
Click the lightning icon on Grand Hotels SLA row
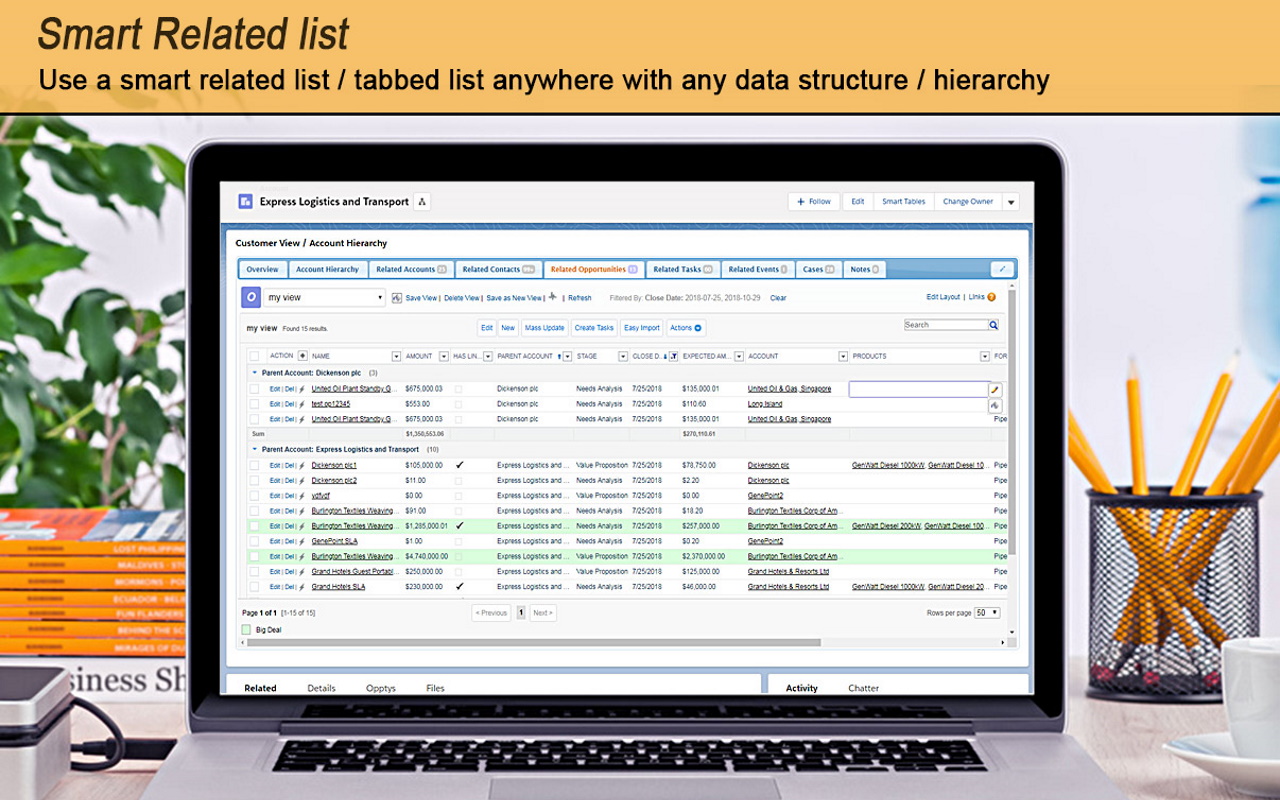(302, 587)
